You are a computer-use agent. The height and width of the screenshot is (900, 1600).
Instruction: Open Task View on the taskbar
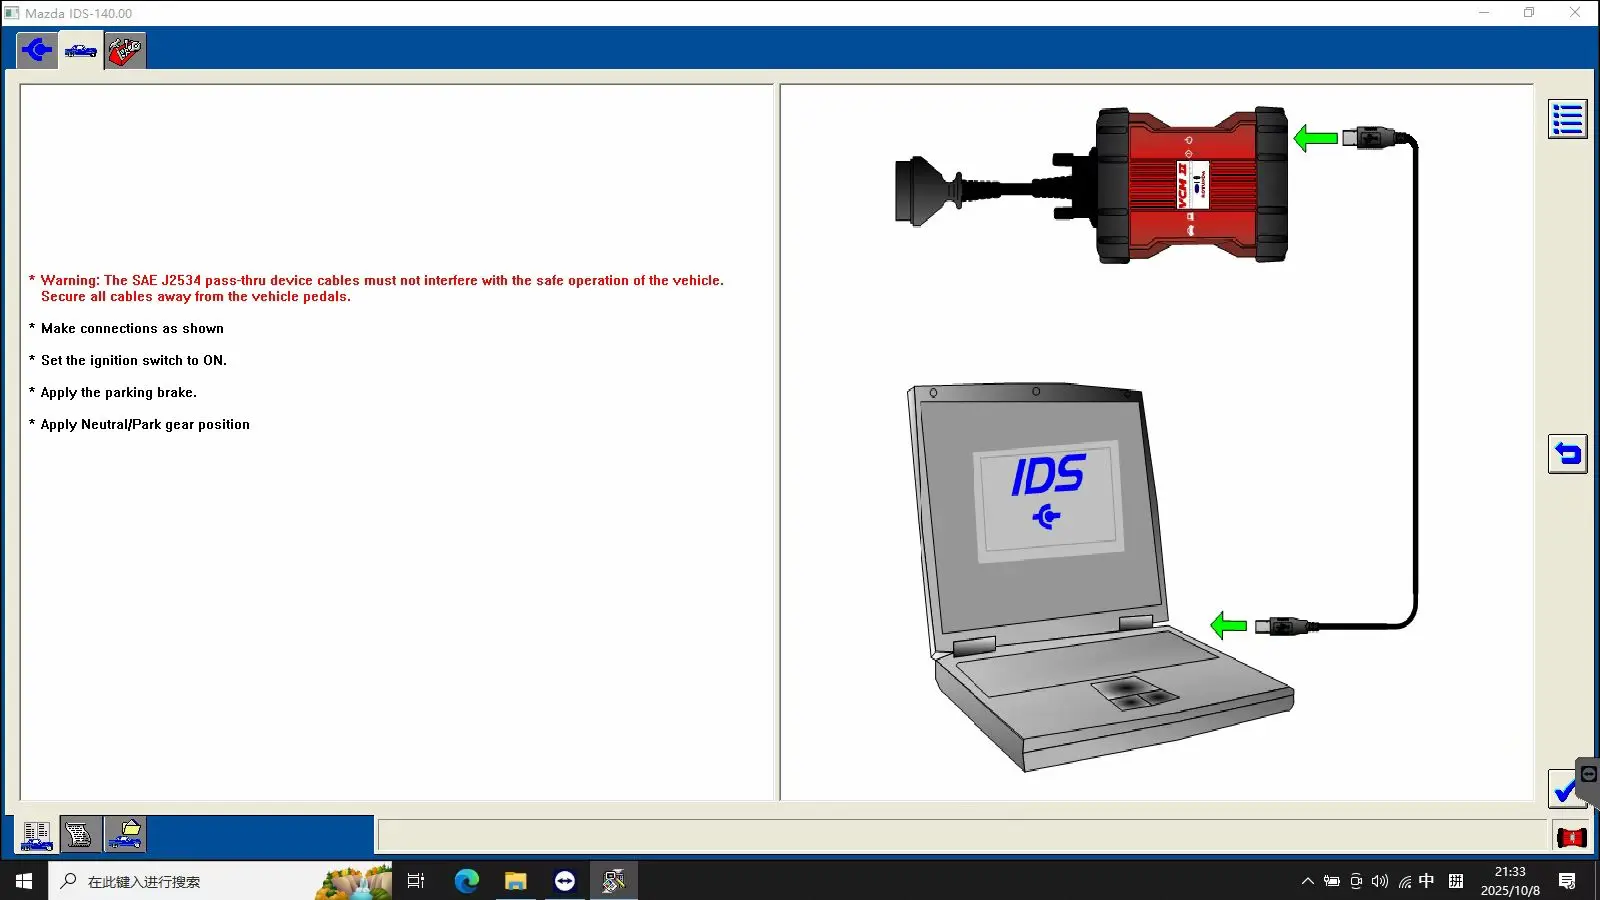tap(416, 881)
